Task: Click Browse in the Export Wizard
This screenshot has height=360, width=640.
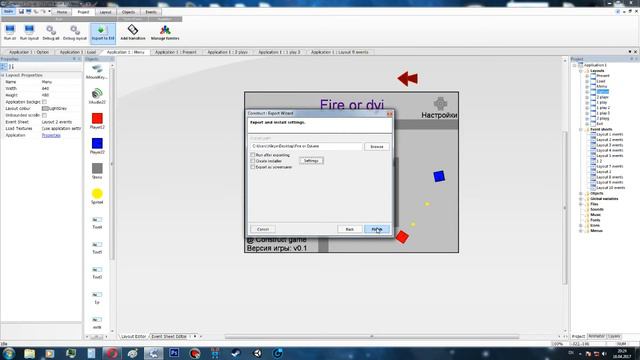Action: tap(376, 147)
